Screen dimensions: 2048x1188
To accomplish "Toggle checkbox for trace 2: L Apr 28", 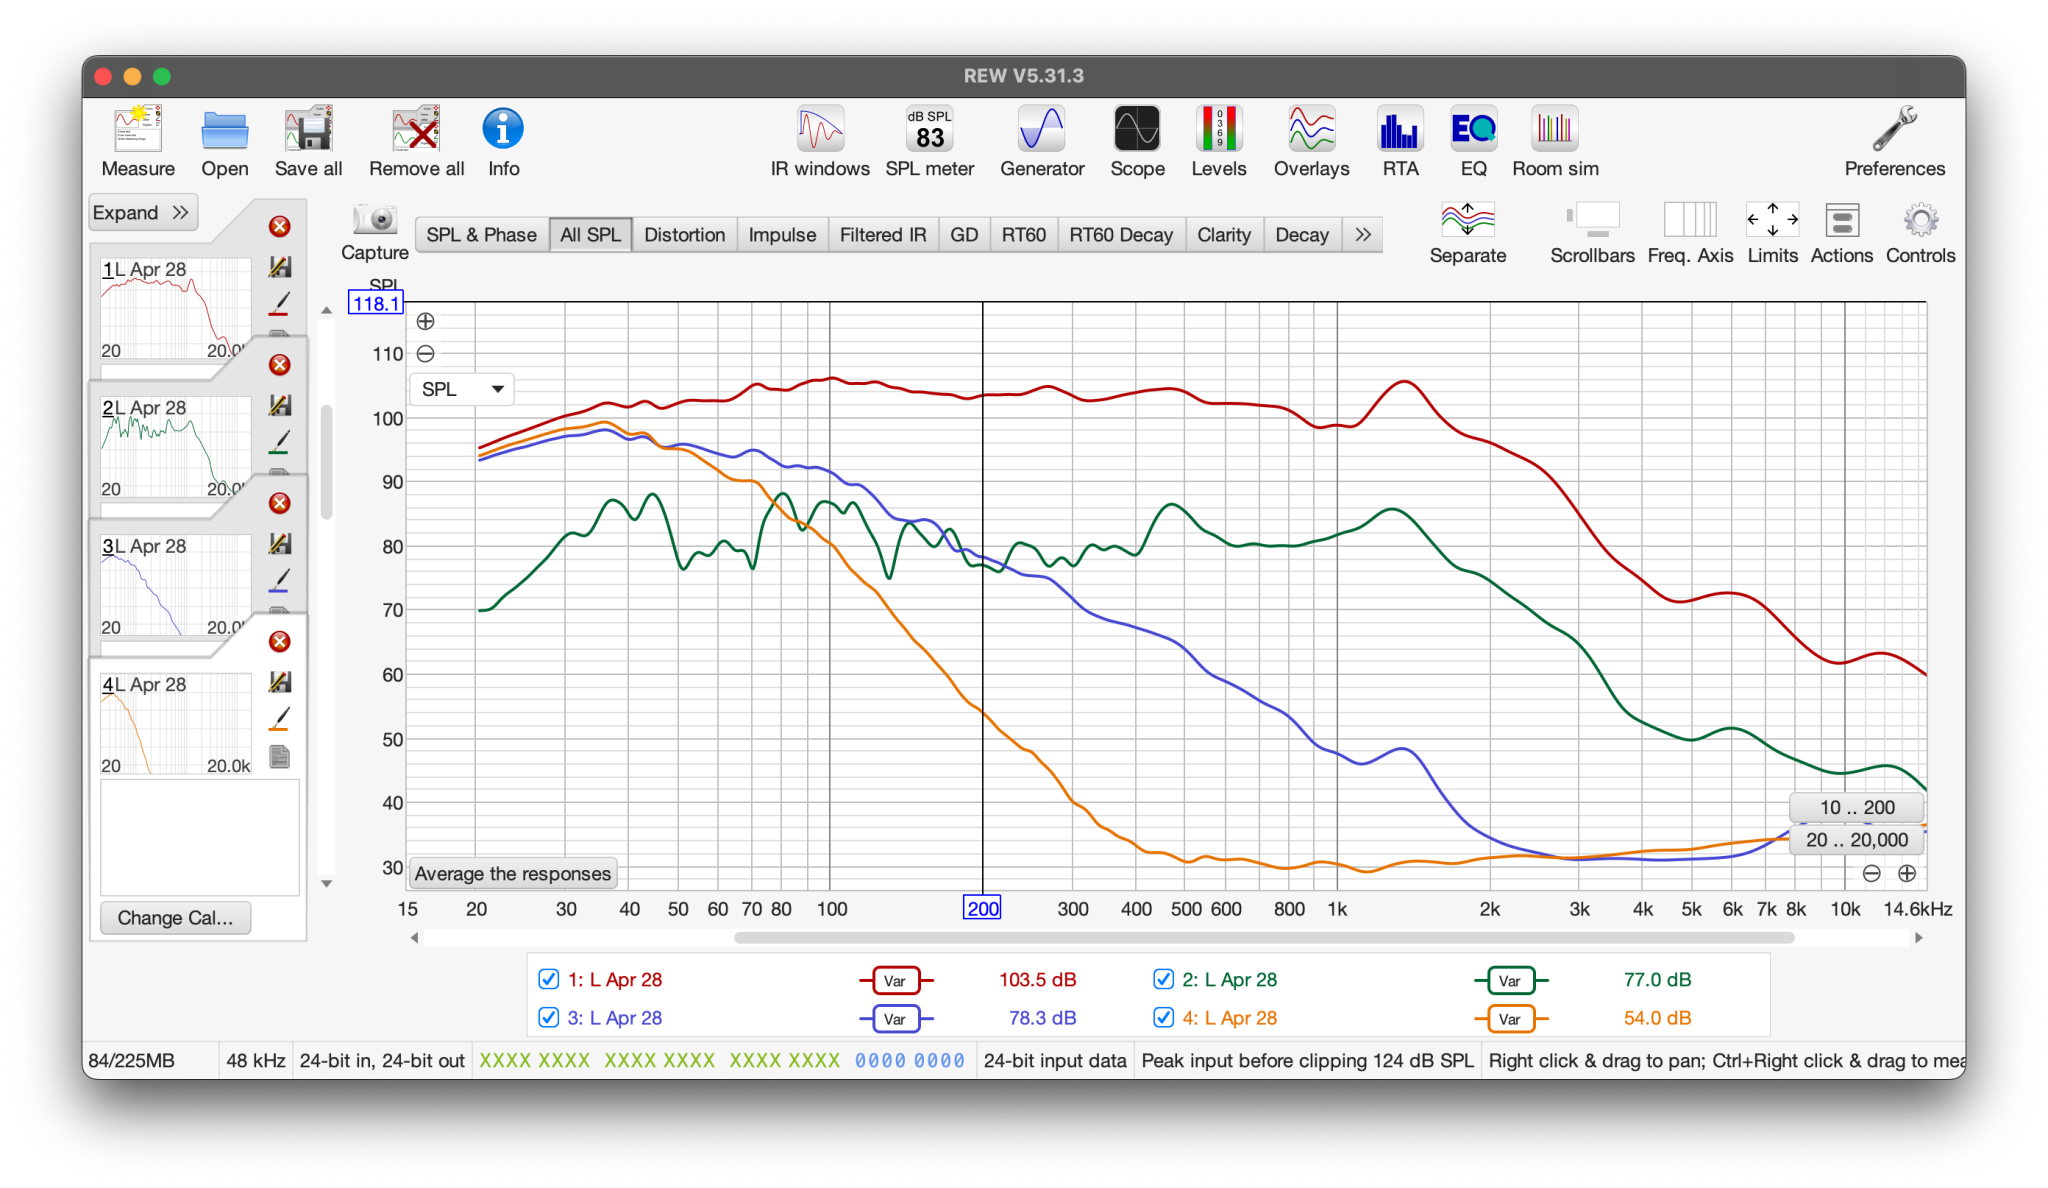I will coord(1163,979).
